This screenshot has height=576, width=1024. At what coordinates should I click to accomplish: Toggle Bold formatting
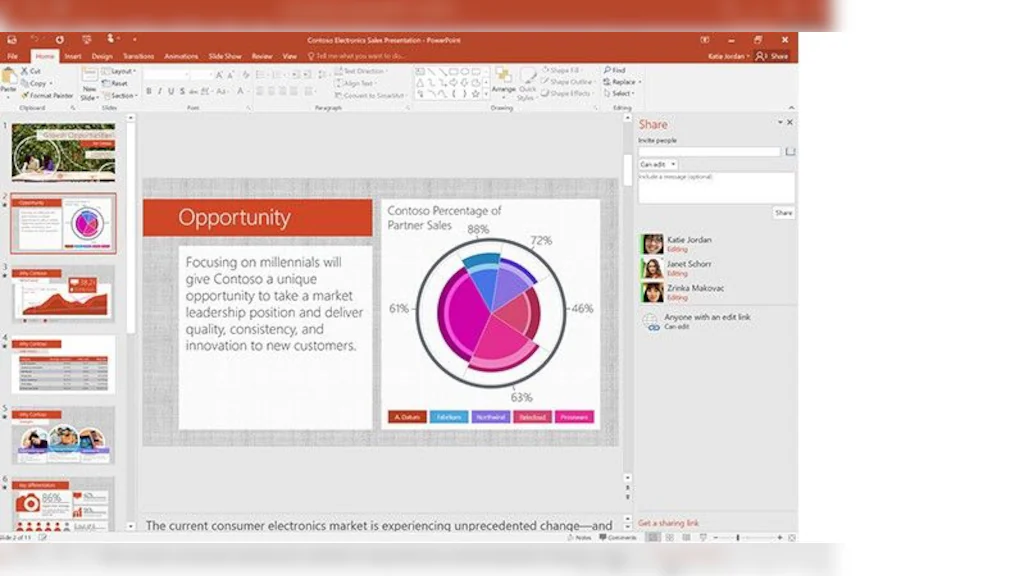click(149, 91)
